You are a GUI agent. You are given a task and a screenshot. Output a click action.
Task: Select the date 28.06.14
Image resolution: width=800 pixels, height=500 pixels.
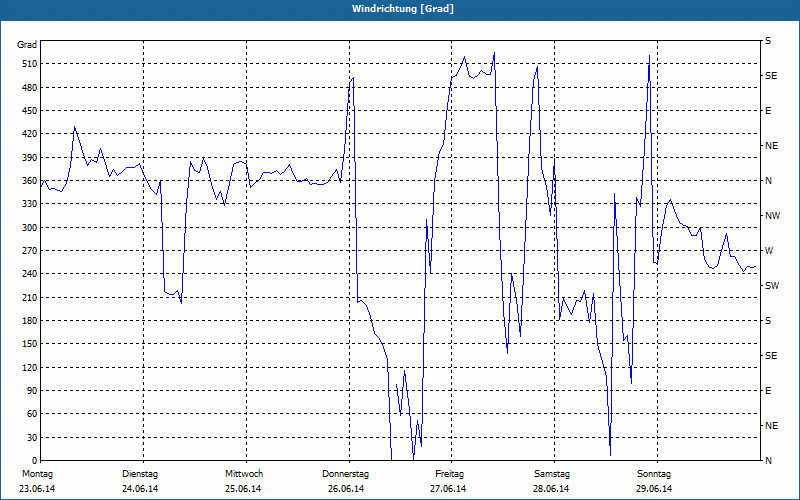(x=551, y=489)
